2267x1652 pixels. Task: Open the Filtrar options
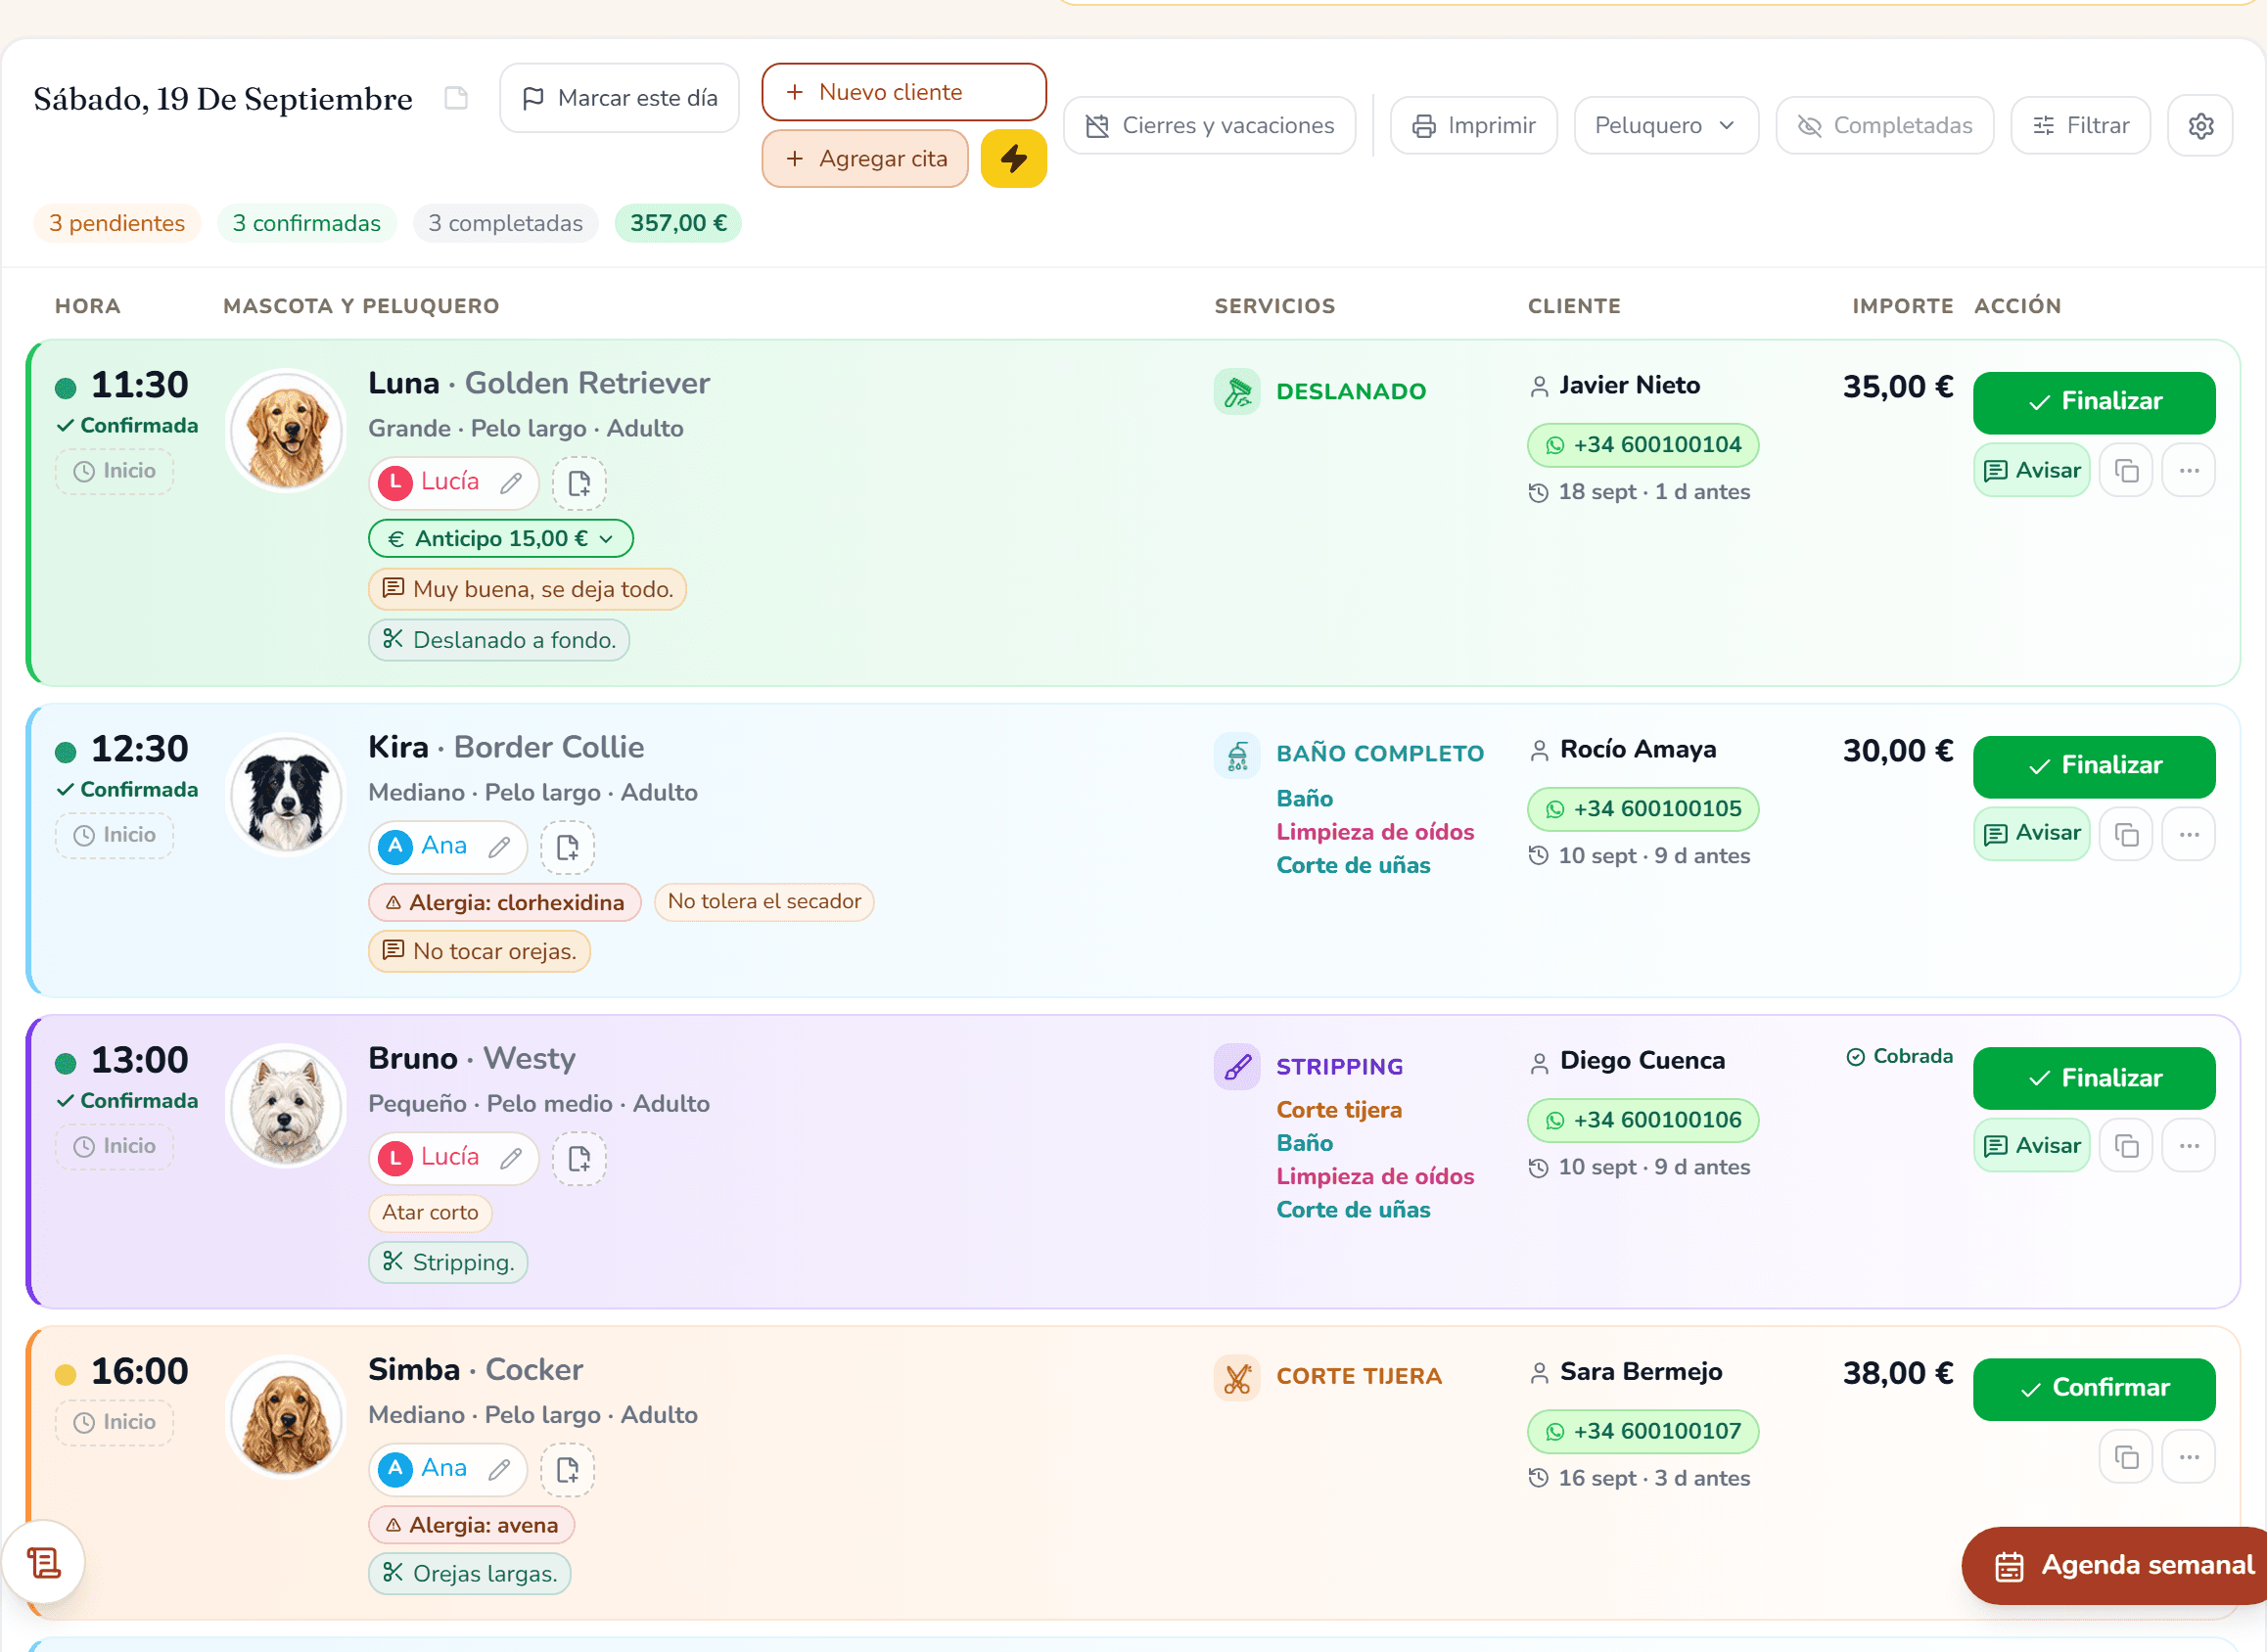(x=2080, y=126)
